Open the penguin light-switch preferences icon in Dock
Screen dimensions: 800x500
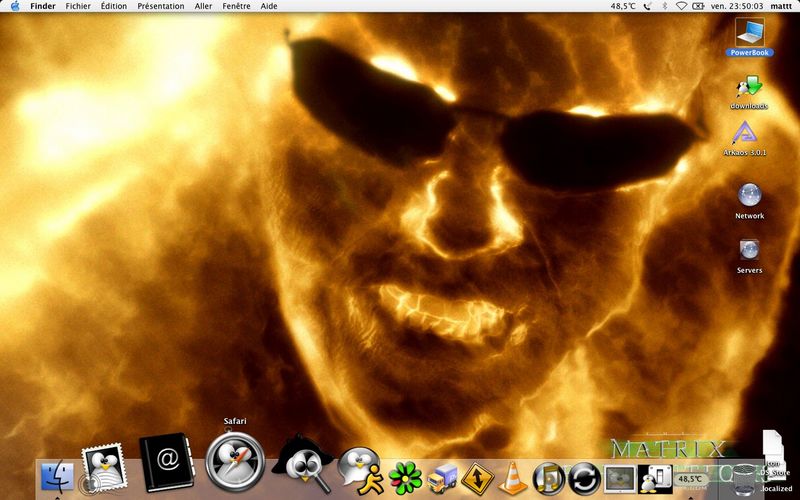pos(655,479)
